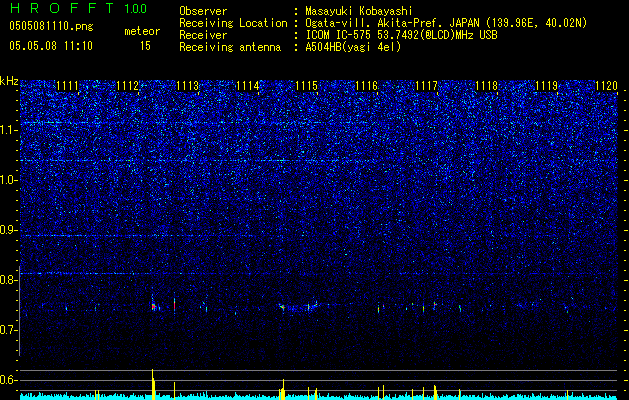Select the 1.0 kHz frequency label
629x400 pixels.
tap(9, 181)
